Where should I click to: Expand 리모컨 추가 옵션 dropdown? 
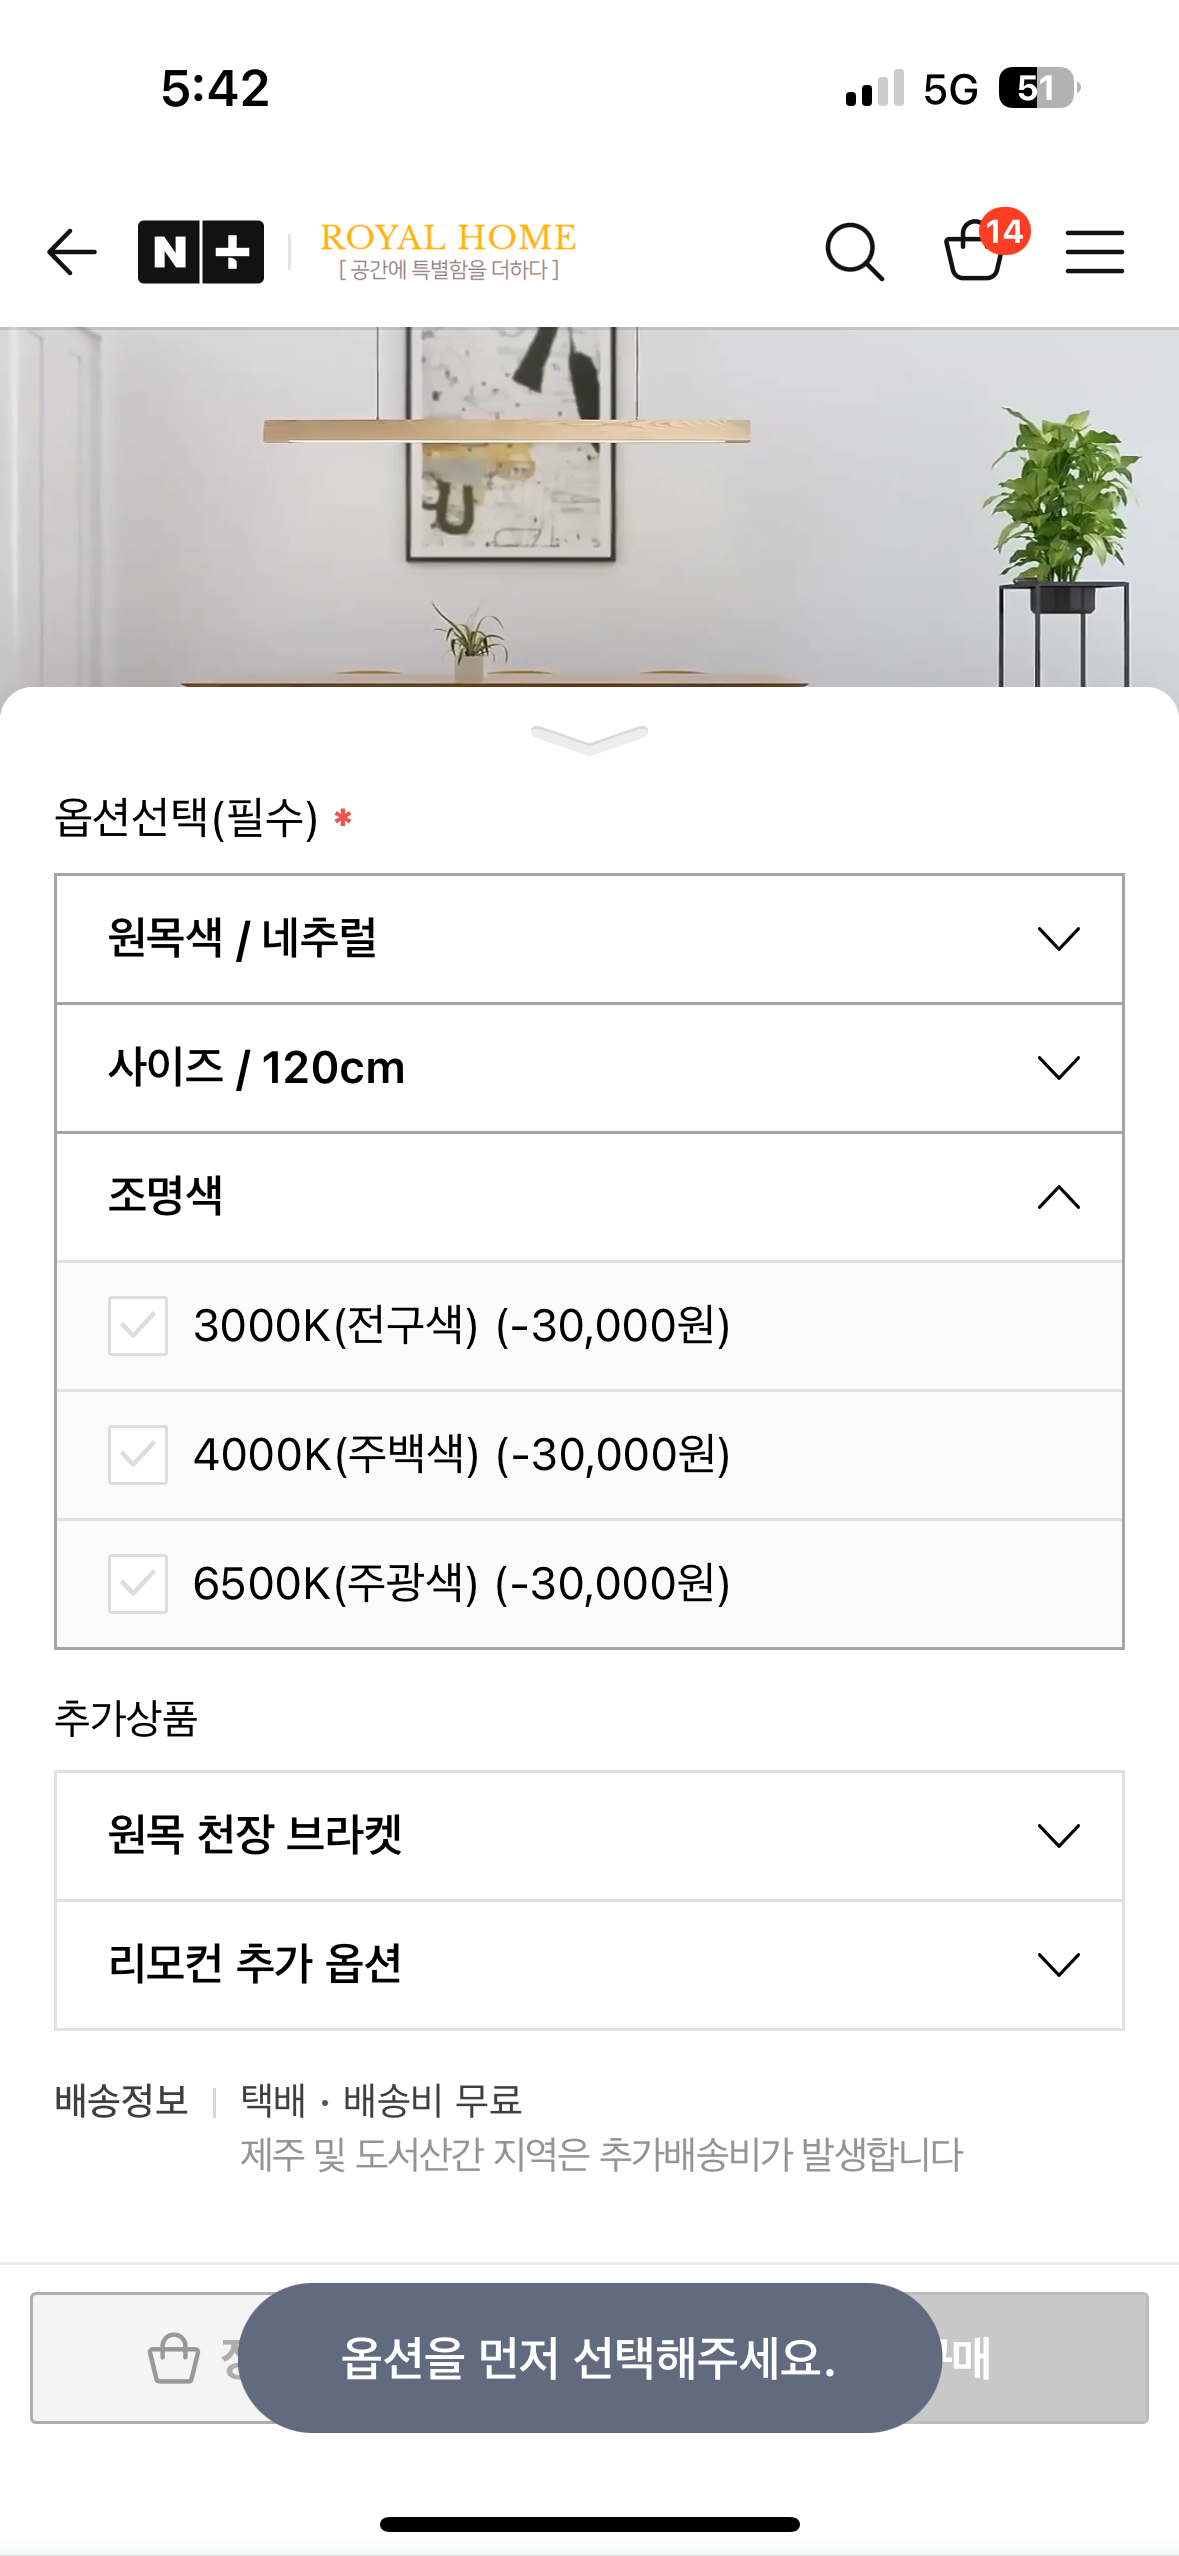tap(589, 1965)
